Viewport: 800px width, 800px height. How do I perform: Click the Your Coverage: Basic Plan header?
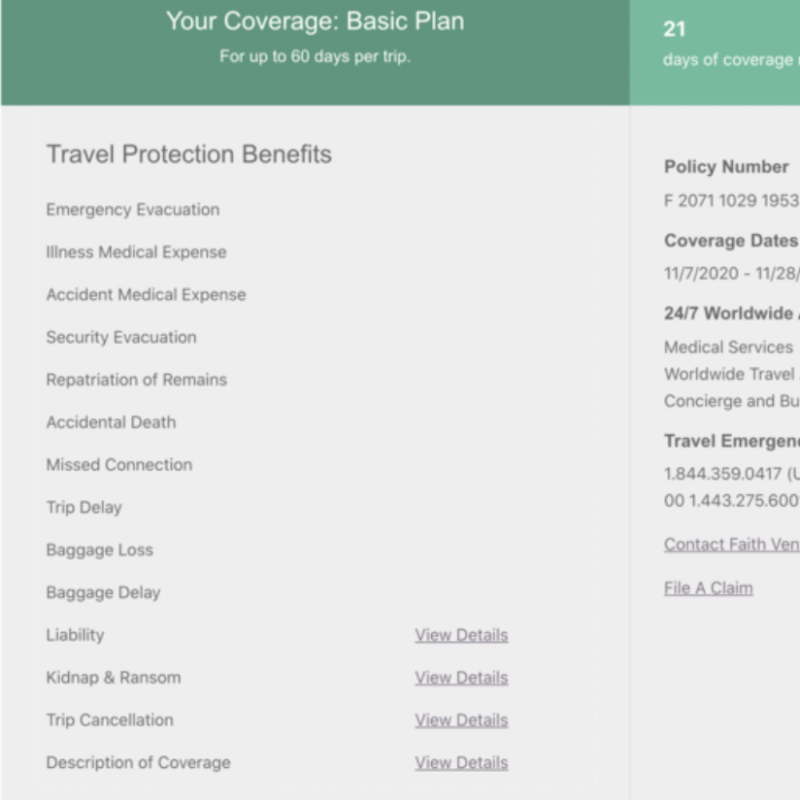pyautogui.click(x=315, y=21)
